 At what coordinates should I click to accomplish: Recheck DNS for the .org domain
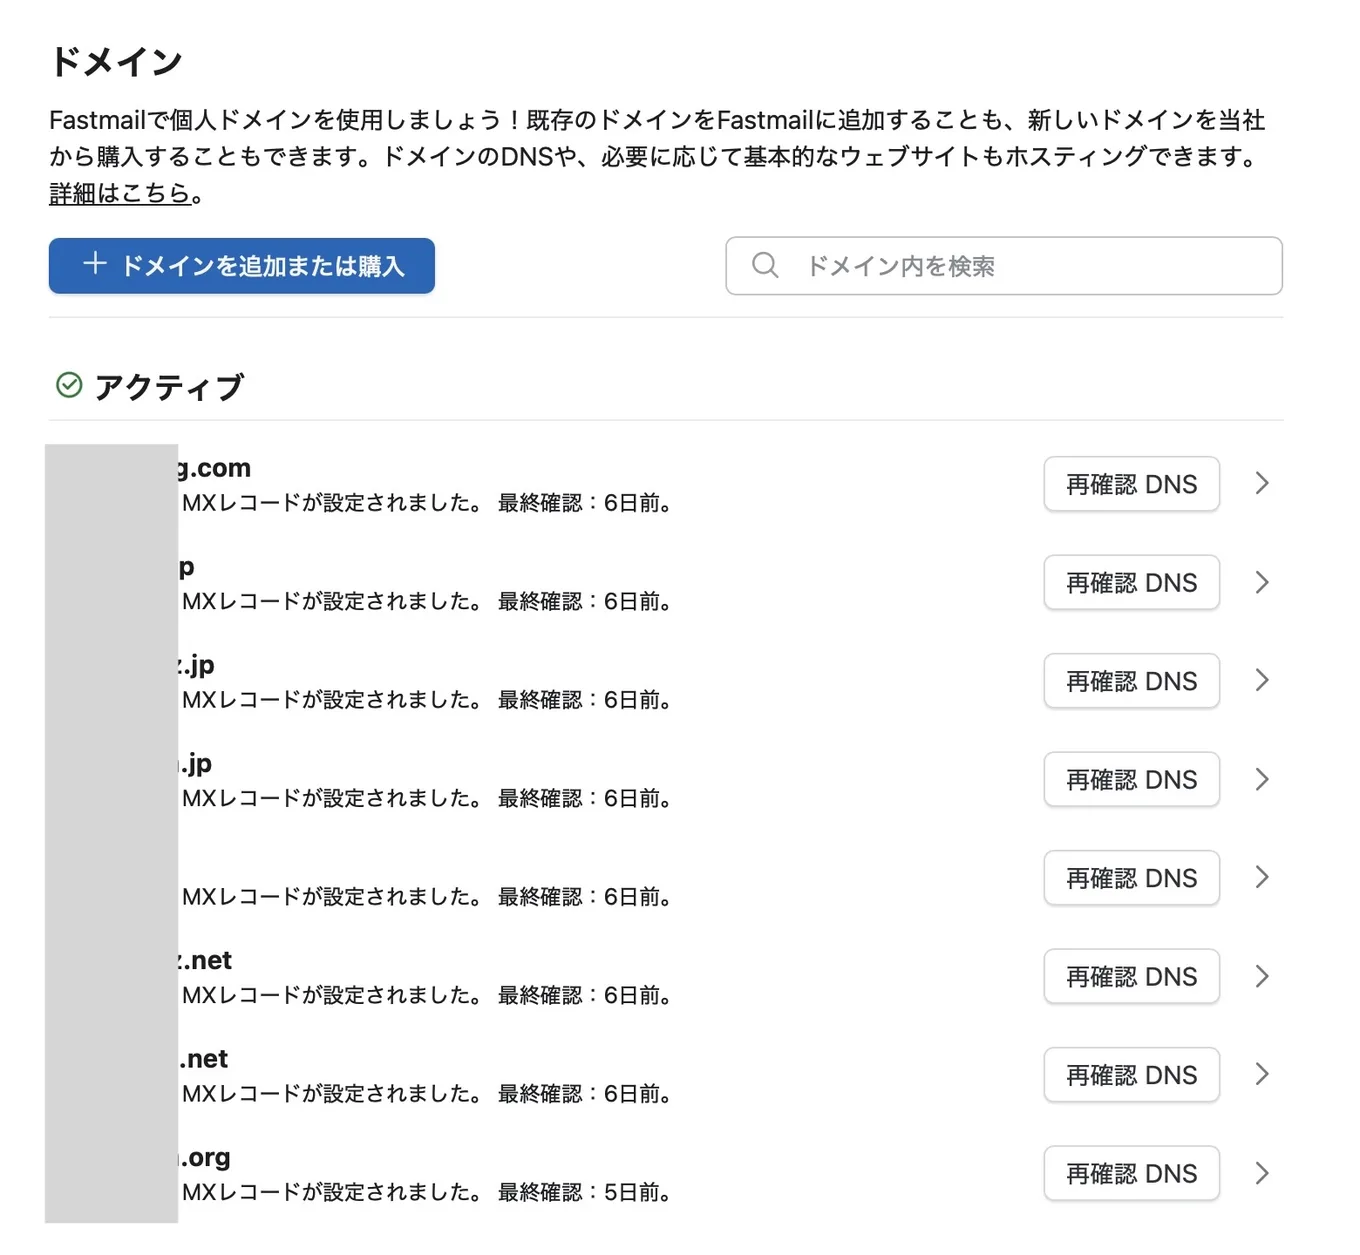(1131, 1173)
